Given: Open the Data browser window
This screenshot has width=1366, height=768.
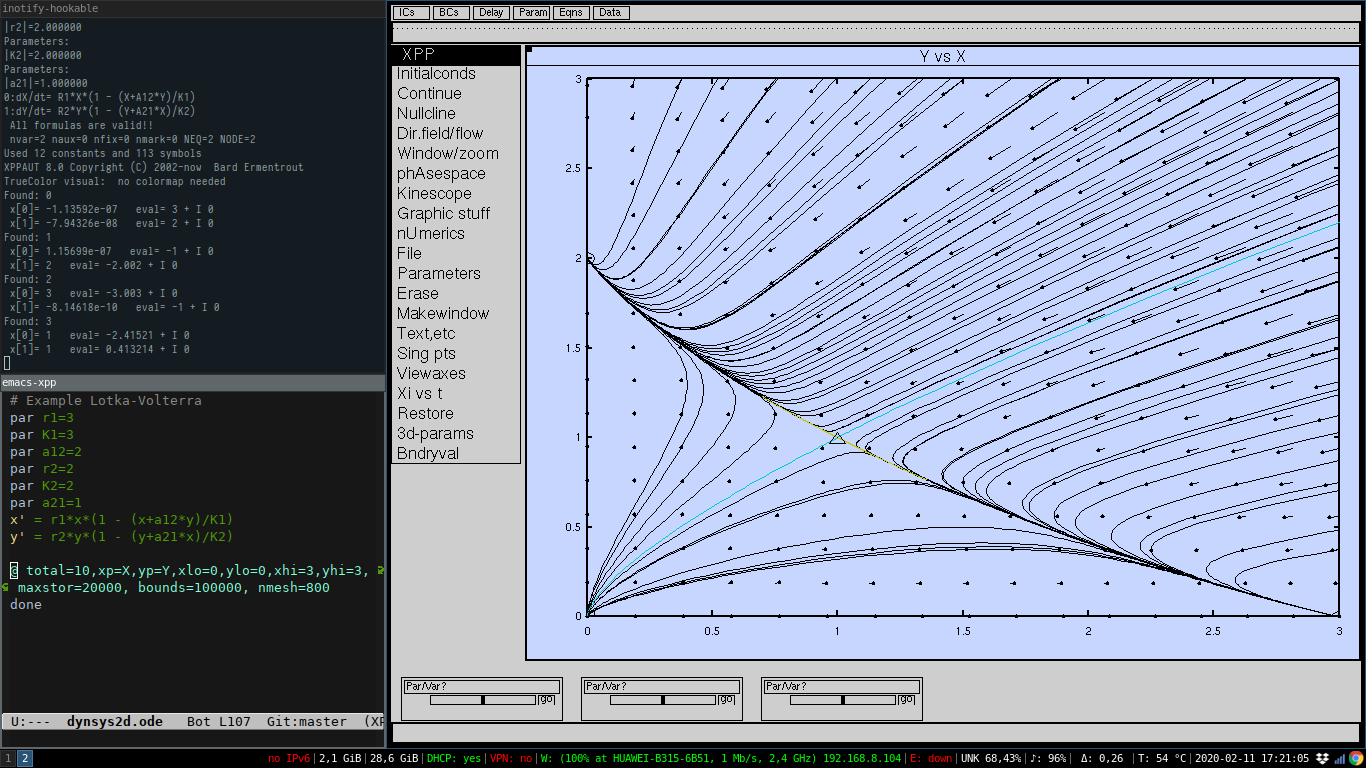Looking at the screenshot, I should 611,13.
